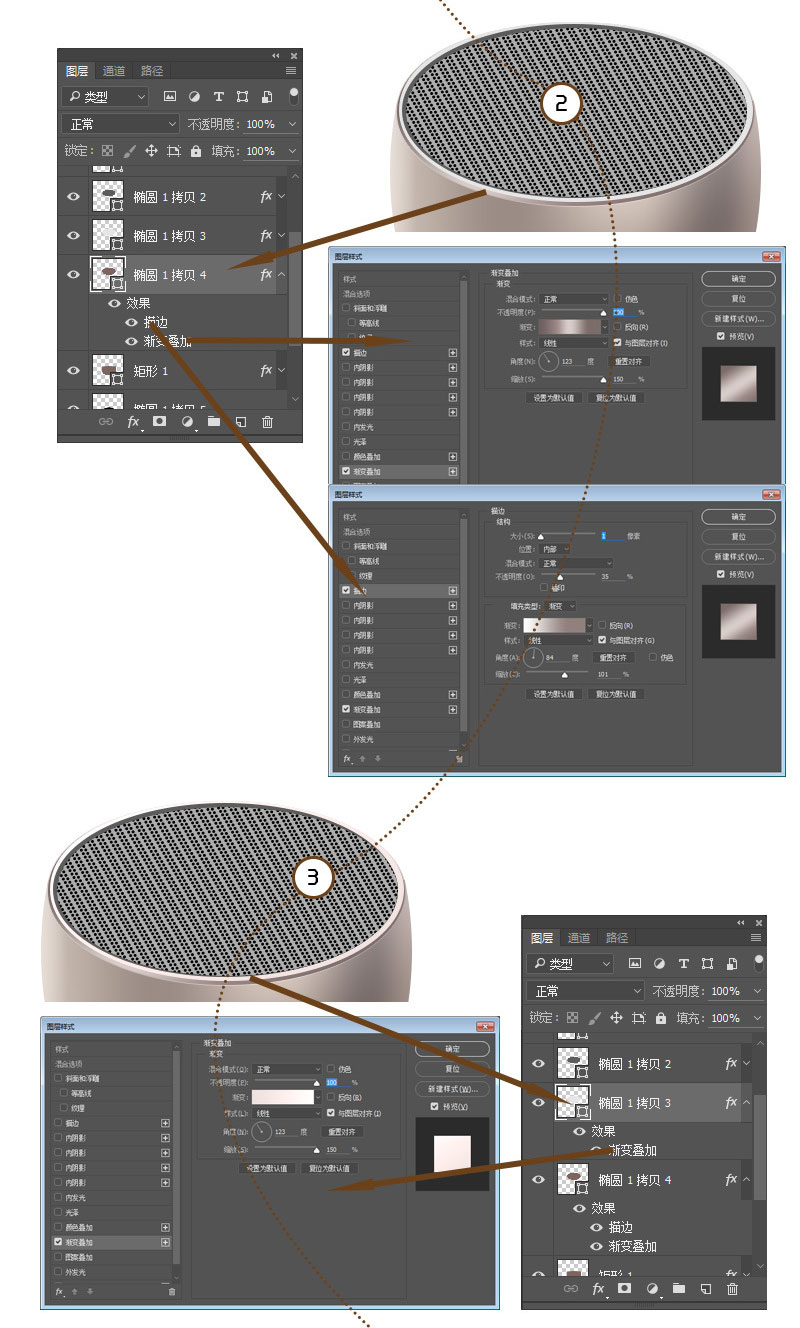Open 类型 filter dropdown in upper Layers panel
Viewport: 800px width, 1328px height.
click(104, 97)
